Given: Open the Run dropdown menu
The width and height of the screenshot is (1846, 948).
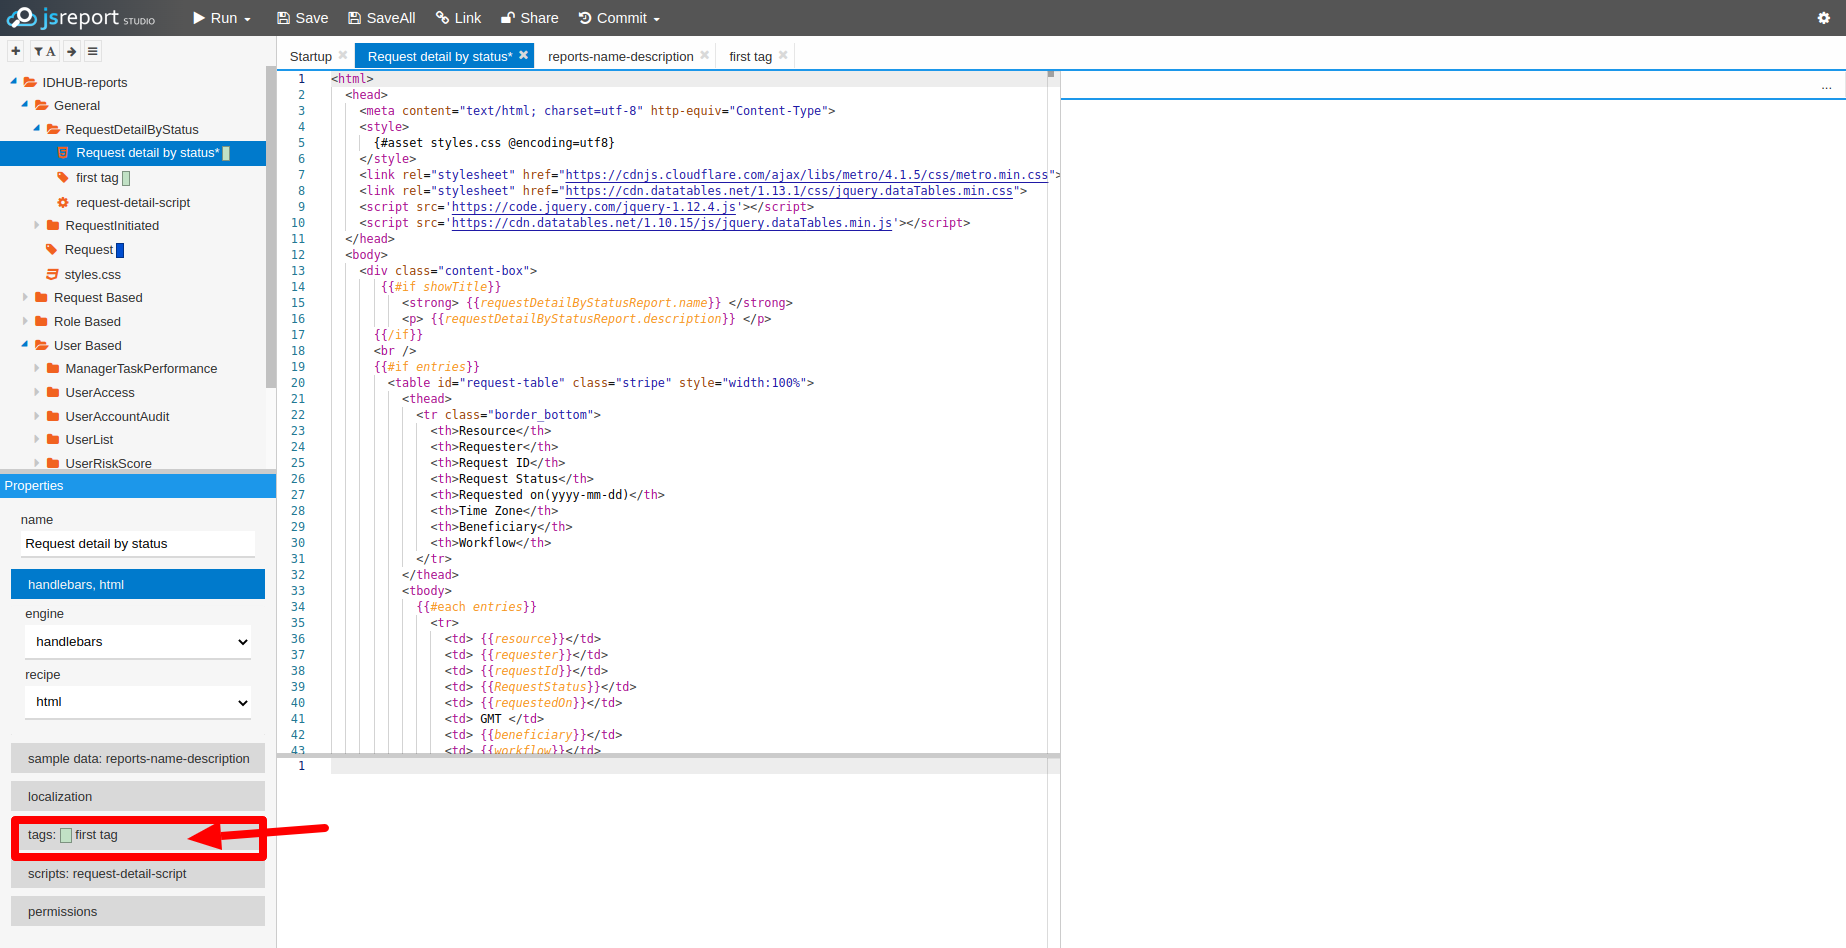Looking at the screenshot, I should (222, 18).
